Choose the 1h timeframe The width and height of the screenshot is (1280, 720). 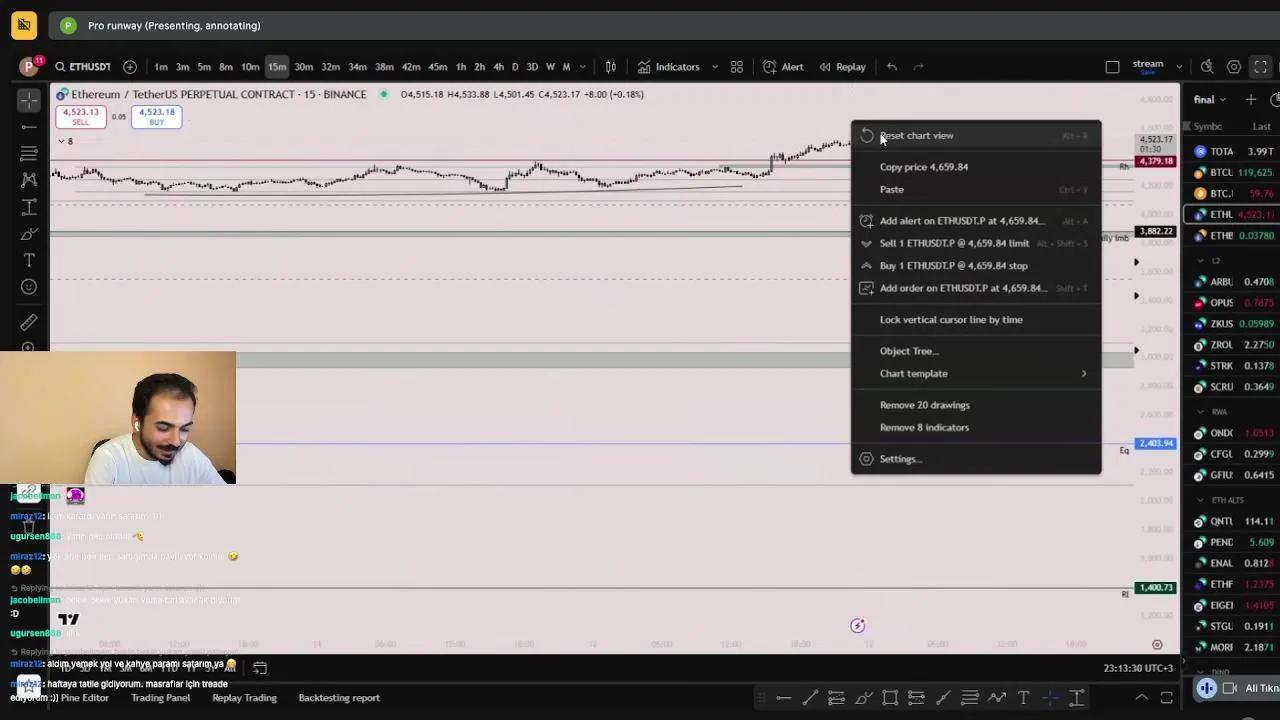(461, 67)
